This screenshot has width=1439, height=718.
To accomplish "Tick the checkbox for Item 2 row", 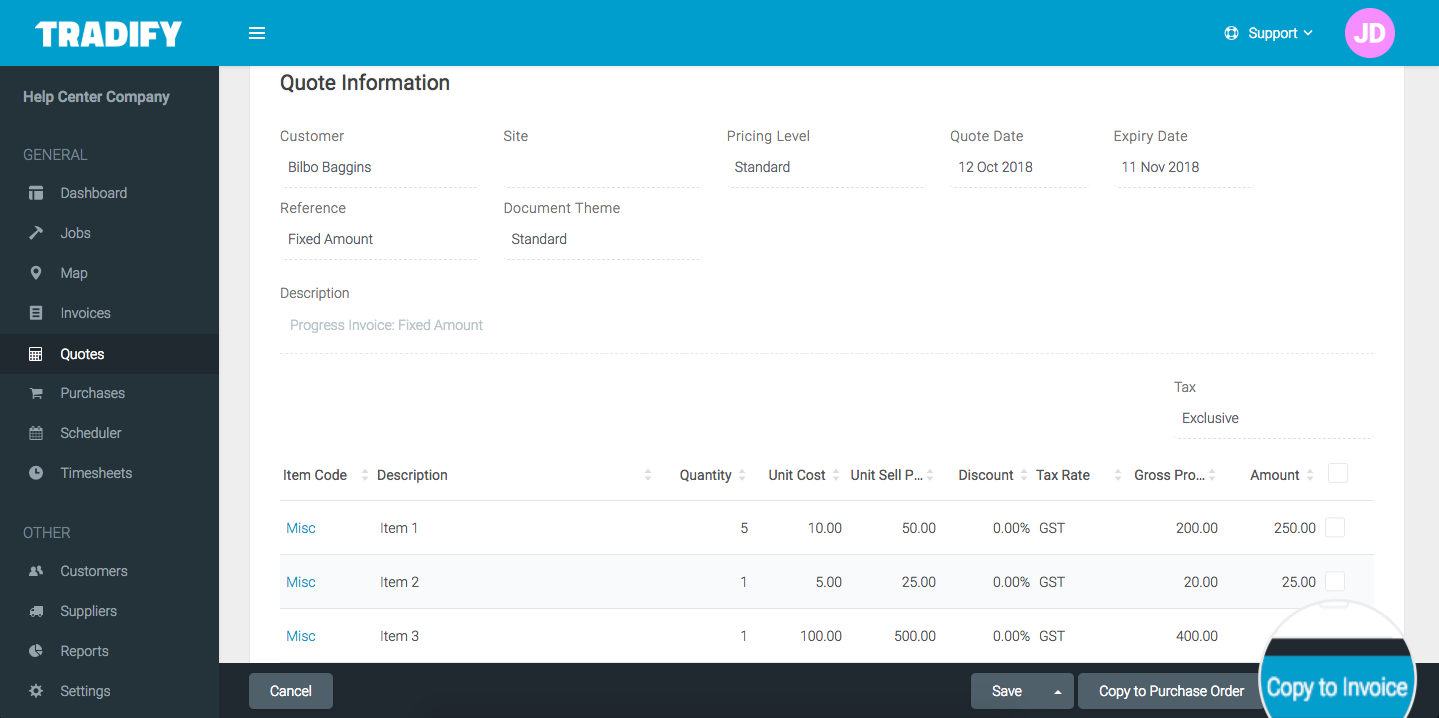I will (x=1335, y=581).
